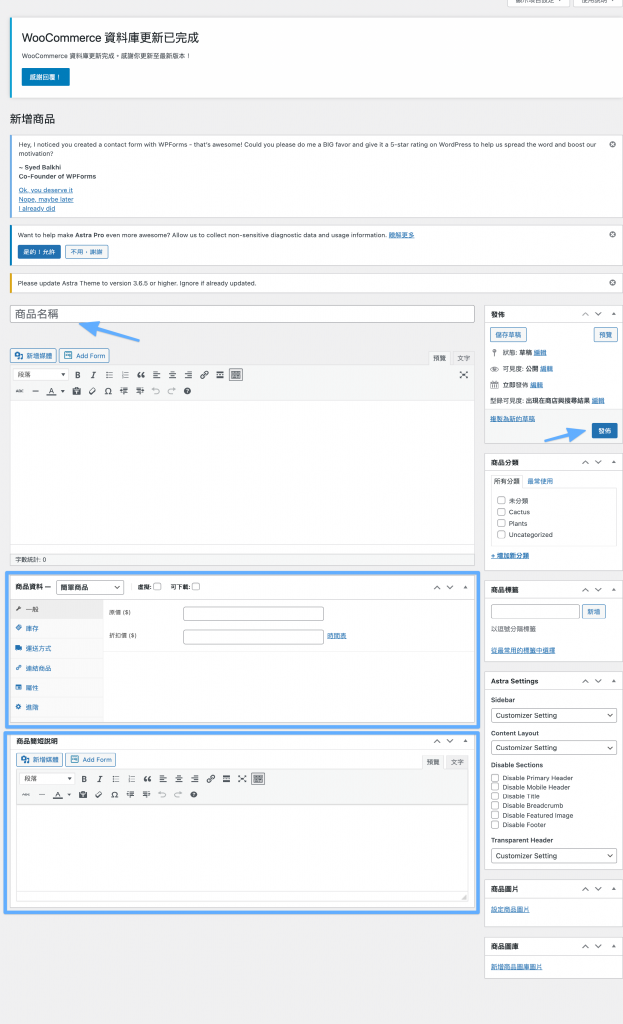623x1024 pixels.
Task: Check the 可下載 (downloadable) checkbox
Action: pyautogui.click(x=196, y=586)
